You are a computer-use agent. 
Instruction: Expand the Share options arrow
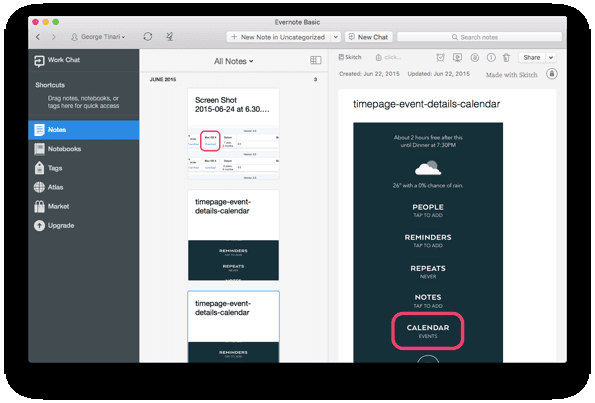click(x=551, y=58)
